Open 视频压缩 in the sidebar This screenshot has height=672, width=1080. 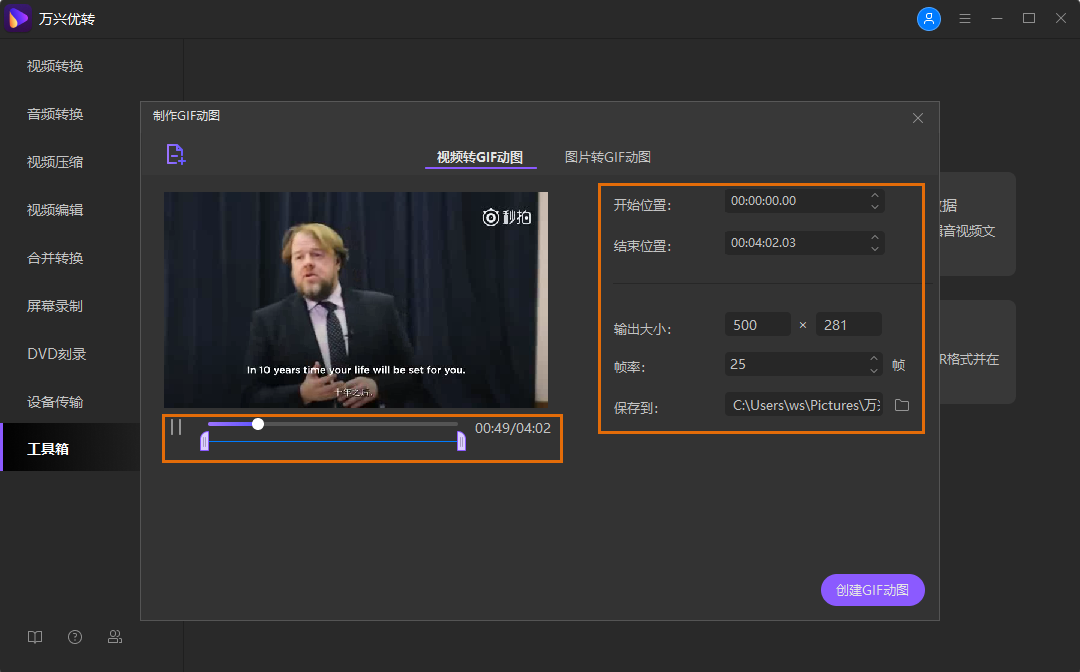(x=55, y=162)
